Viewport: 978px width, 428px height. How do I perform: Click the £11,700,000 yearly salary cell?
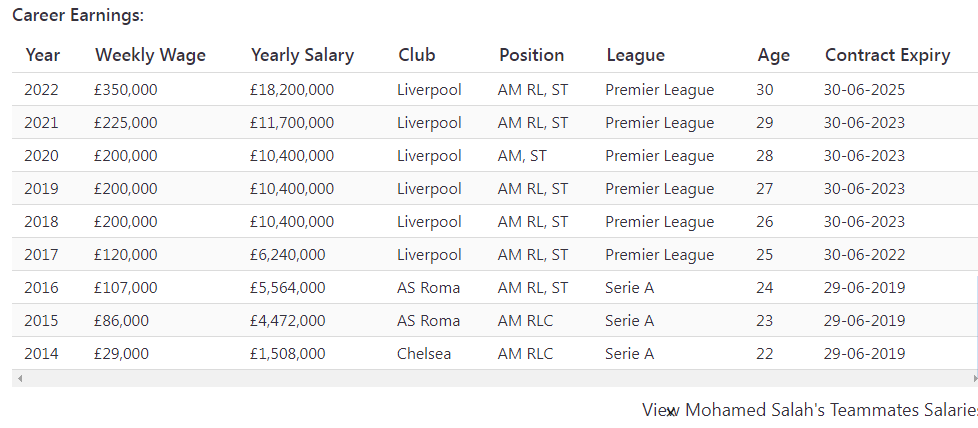click(x=292, y=123)
